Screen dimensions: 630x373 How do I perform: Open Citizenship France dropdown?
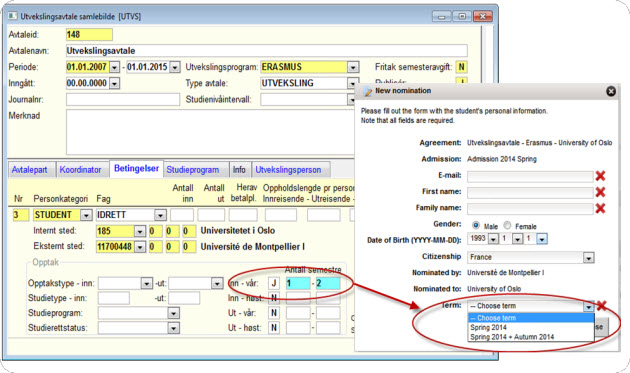[589, 258]
